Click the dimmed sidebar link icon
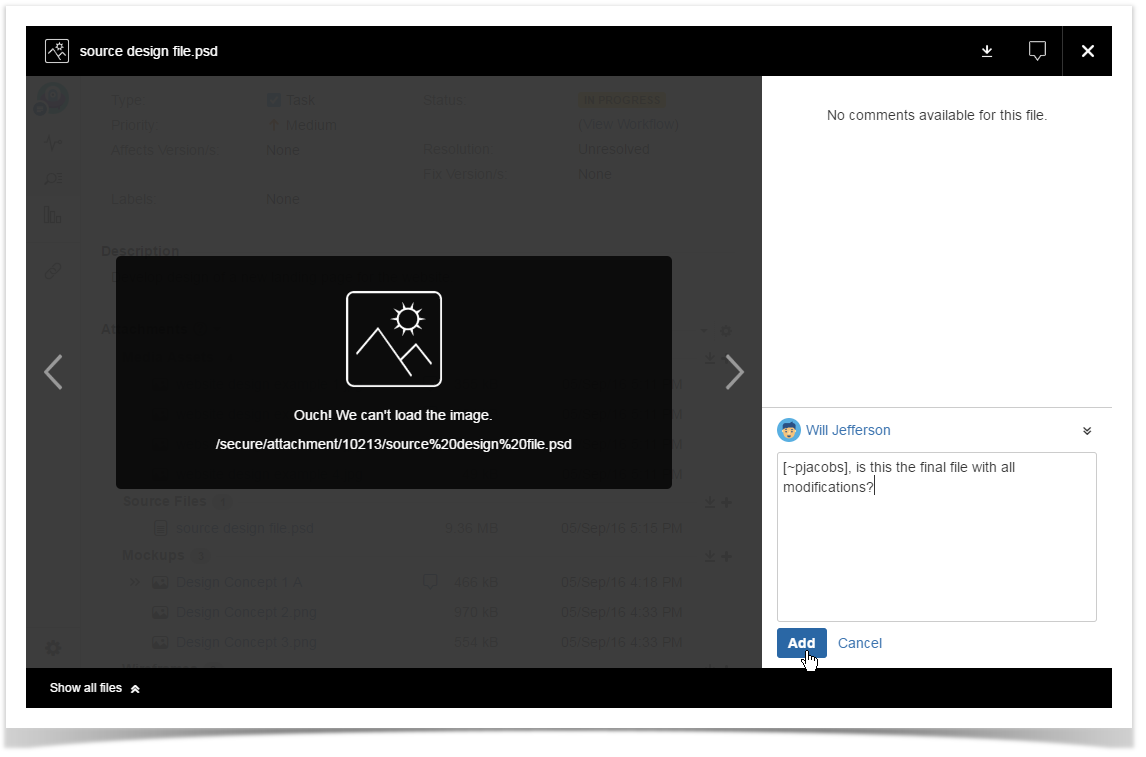Image resolution: width=1146 pixels, height=757 pixels. 53,271
